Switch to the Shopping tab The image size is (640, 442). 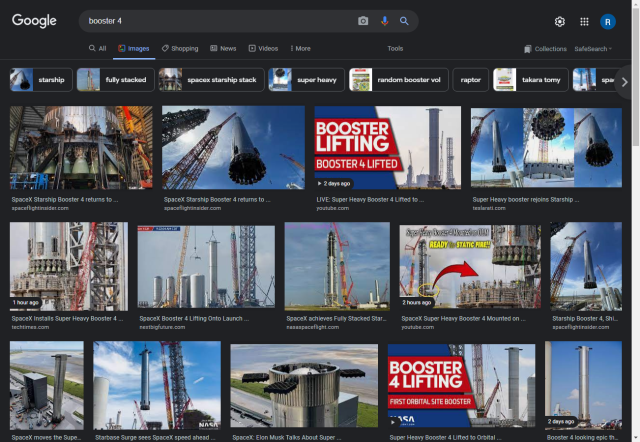point(180,48)
